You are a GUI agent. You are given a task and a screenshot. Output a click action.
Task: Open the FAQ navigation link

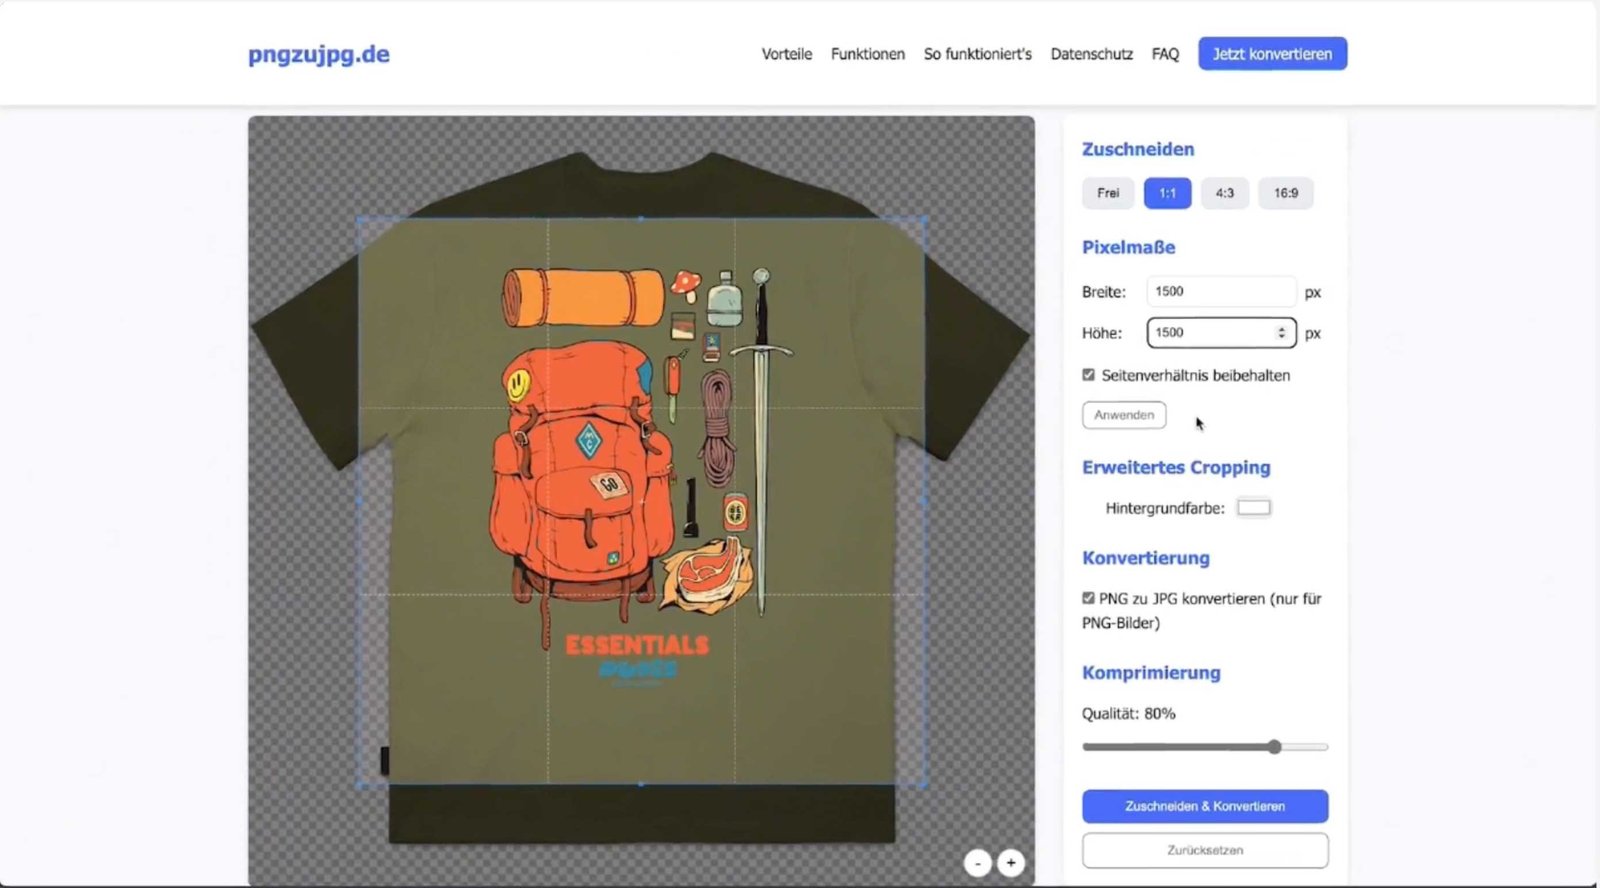1165,54
